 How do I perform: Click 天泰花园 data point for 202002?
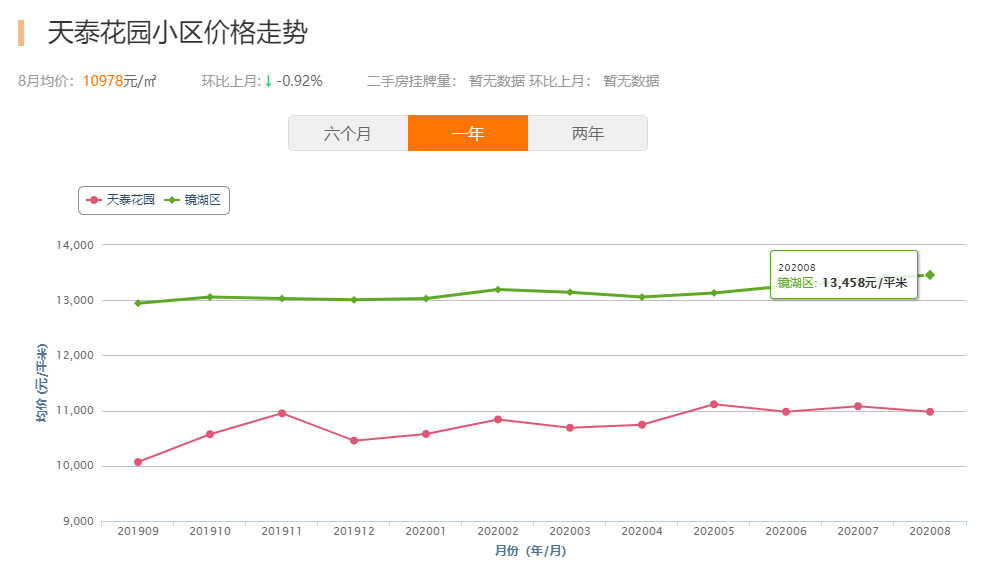pyautogui.click(x=498, y=419)
